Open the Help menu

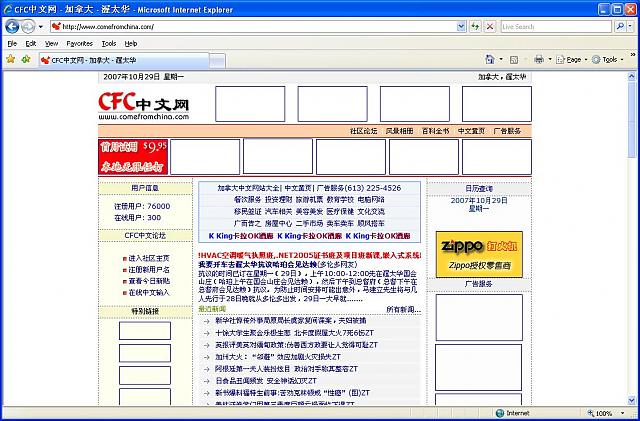click(x=131, y=43)
